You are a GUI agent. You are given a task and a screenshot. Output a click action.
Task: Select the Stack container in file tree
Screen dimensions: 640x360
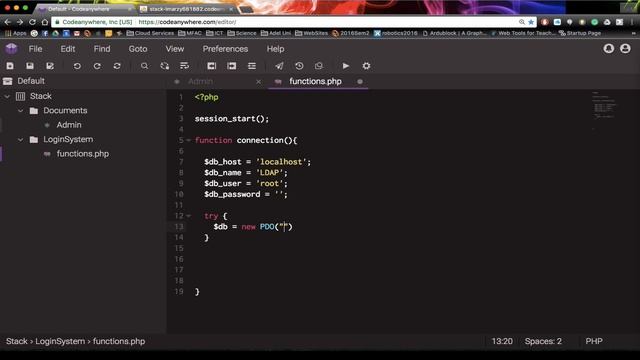[x=41, y=96]
